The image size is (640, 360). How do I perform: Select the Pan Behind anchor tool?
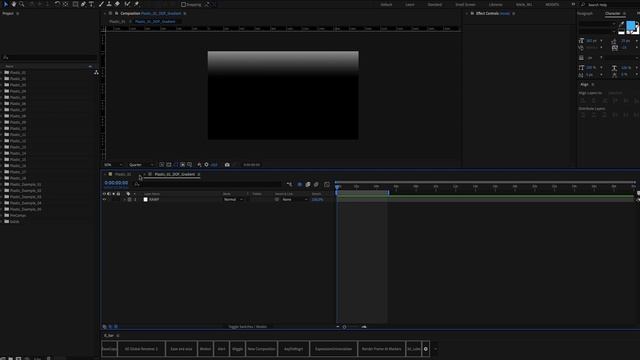[x=65, y=4]
